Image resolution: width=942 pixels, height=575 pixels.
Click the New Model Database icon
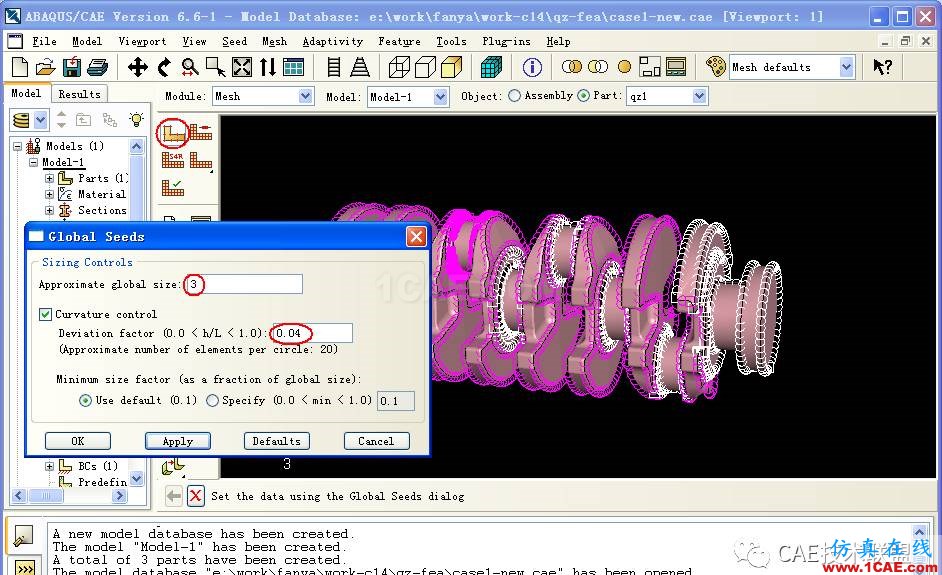click(20, 67)
